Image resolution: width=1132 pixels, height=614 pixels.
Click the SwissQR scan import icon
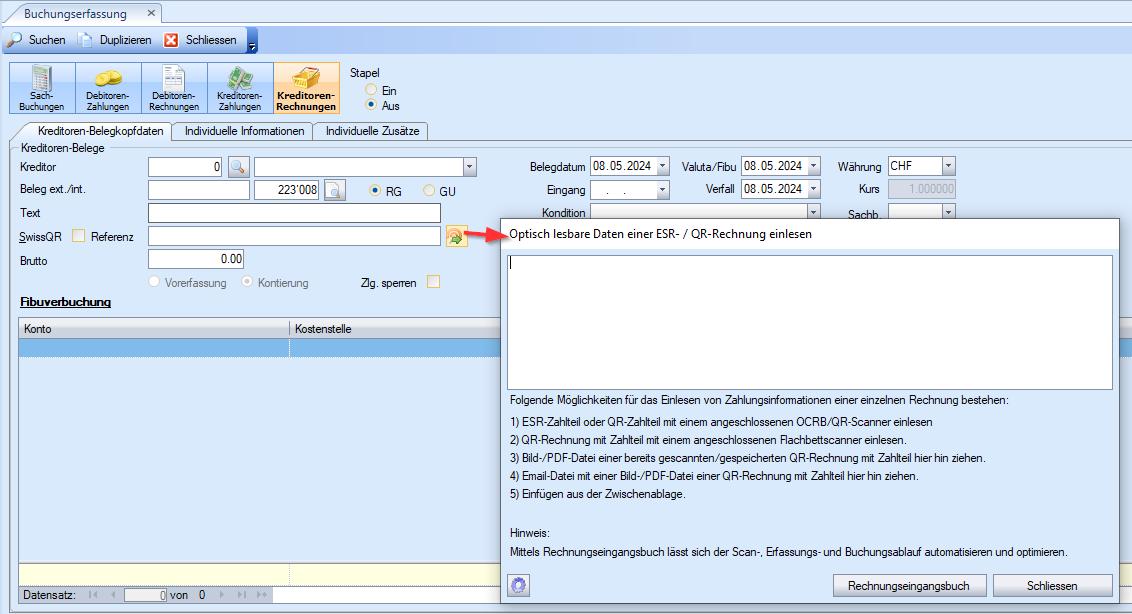(x=456, y=237)
